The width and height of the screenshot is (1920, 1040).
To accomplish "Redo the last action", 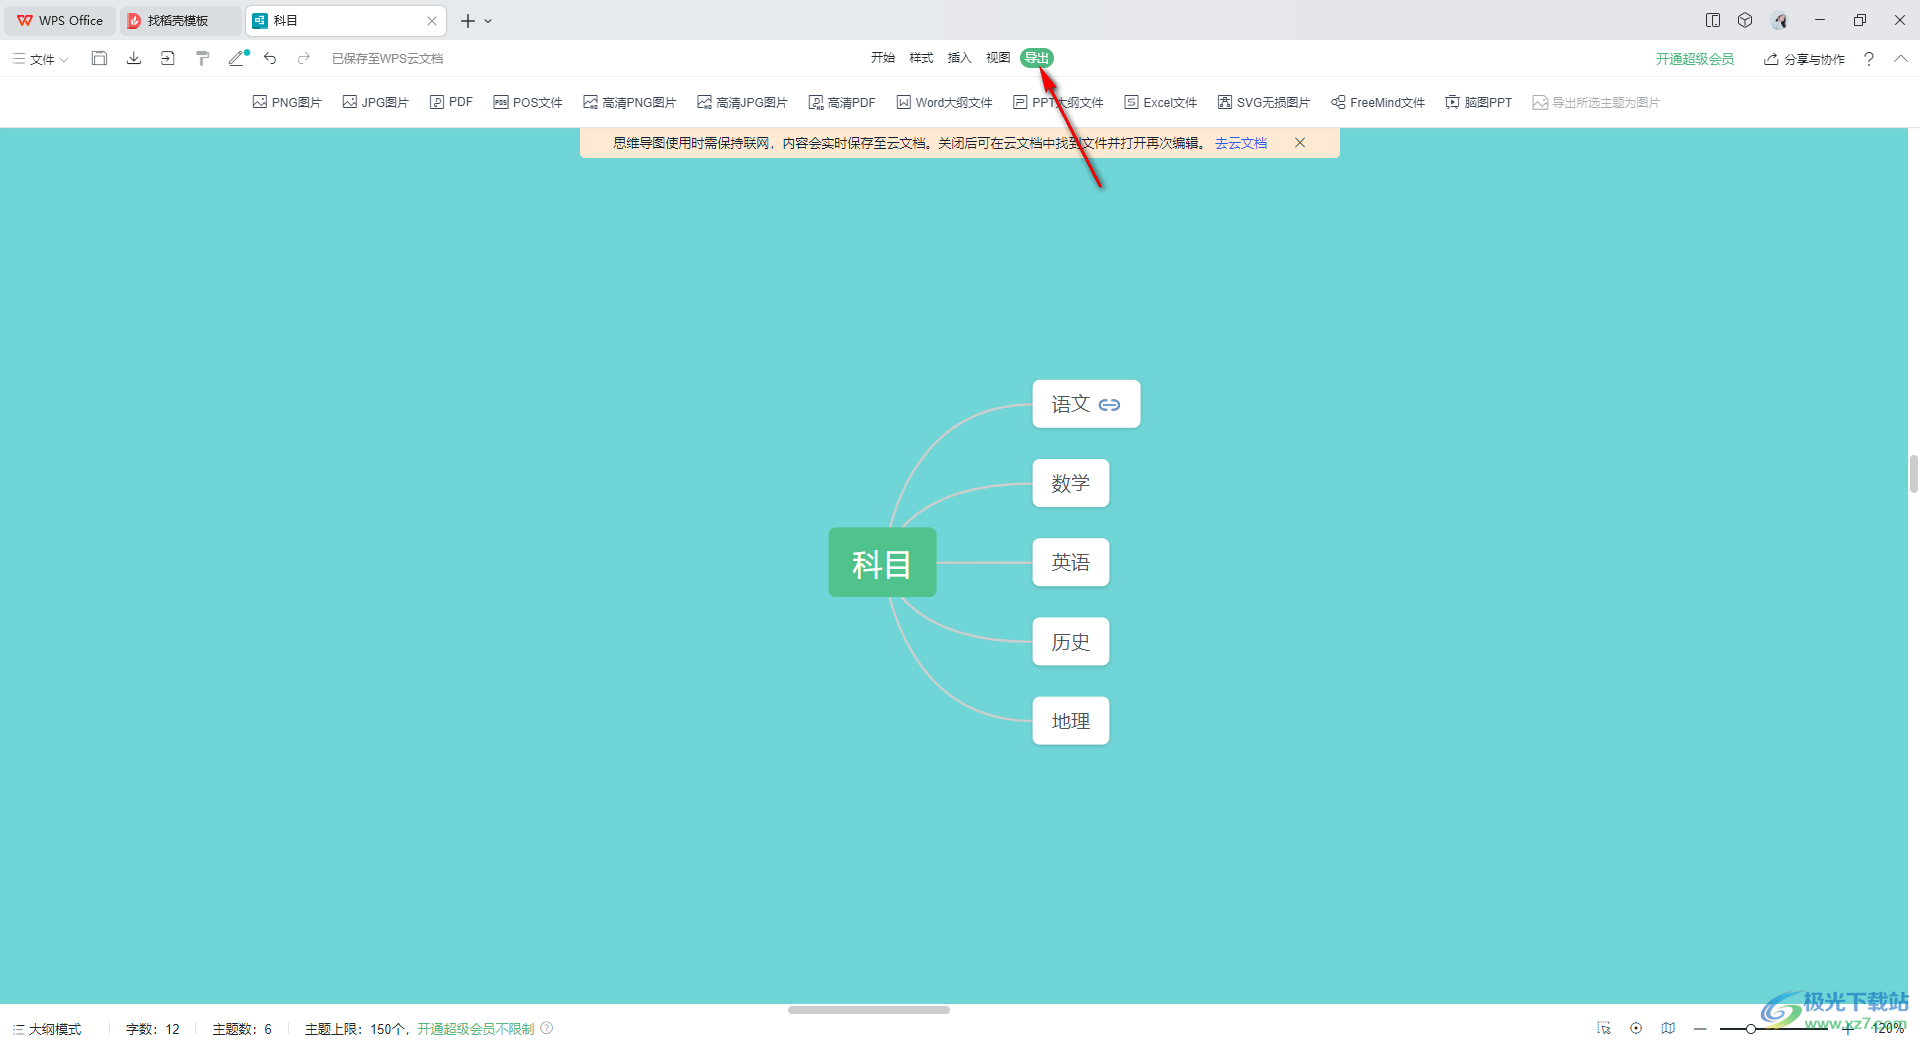I will coord(304,58).
